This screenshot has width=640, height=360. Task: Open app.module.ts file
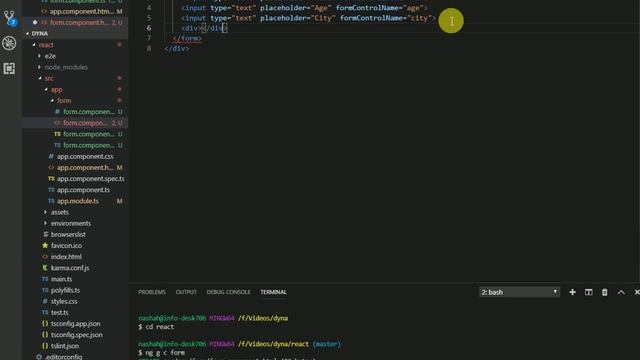click(x=78, y=201)
